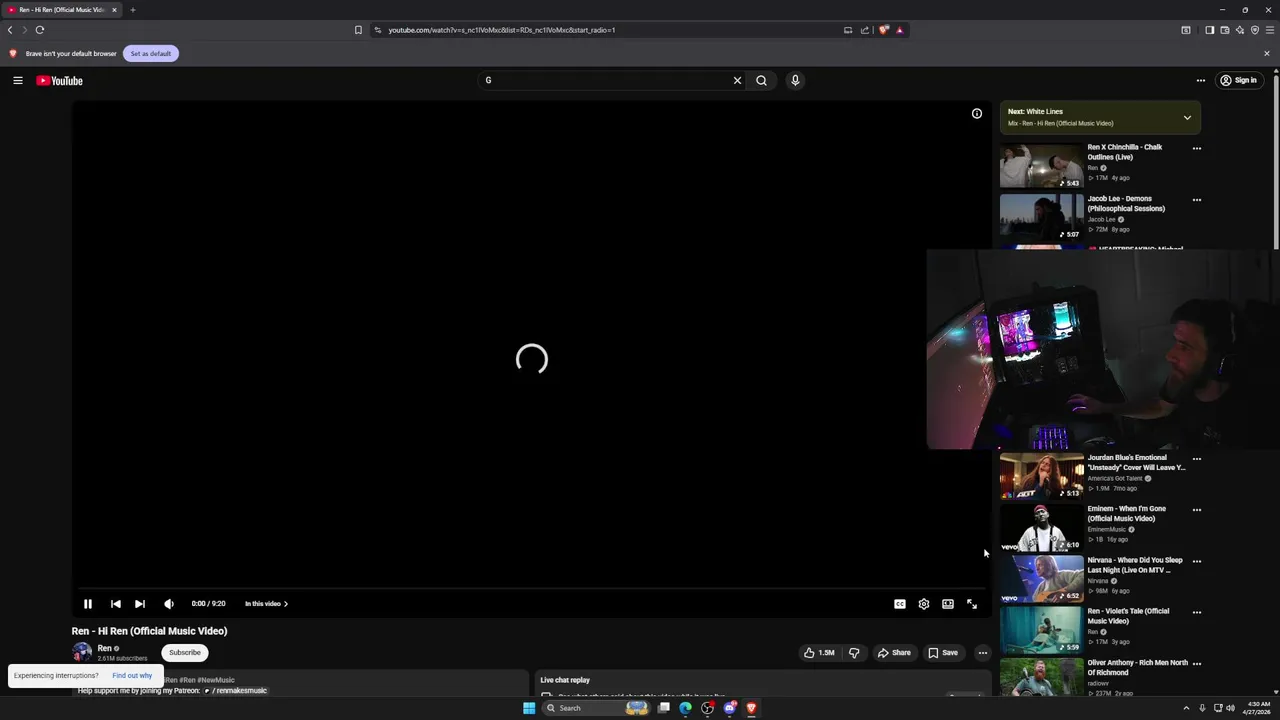Screen dimensions: 1280x720
Task: Open Ren - Violet's Tale video title
Action: coord(1128,616)
